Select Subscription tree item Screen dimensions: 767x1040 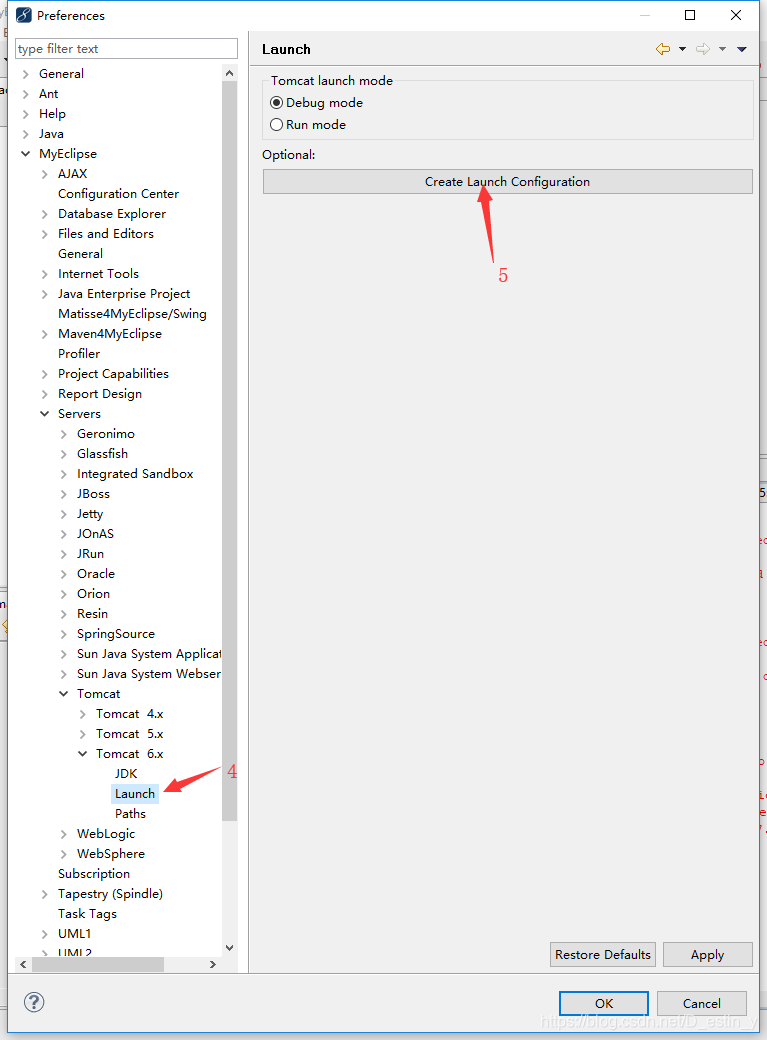coord(94,874)
